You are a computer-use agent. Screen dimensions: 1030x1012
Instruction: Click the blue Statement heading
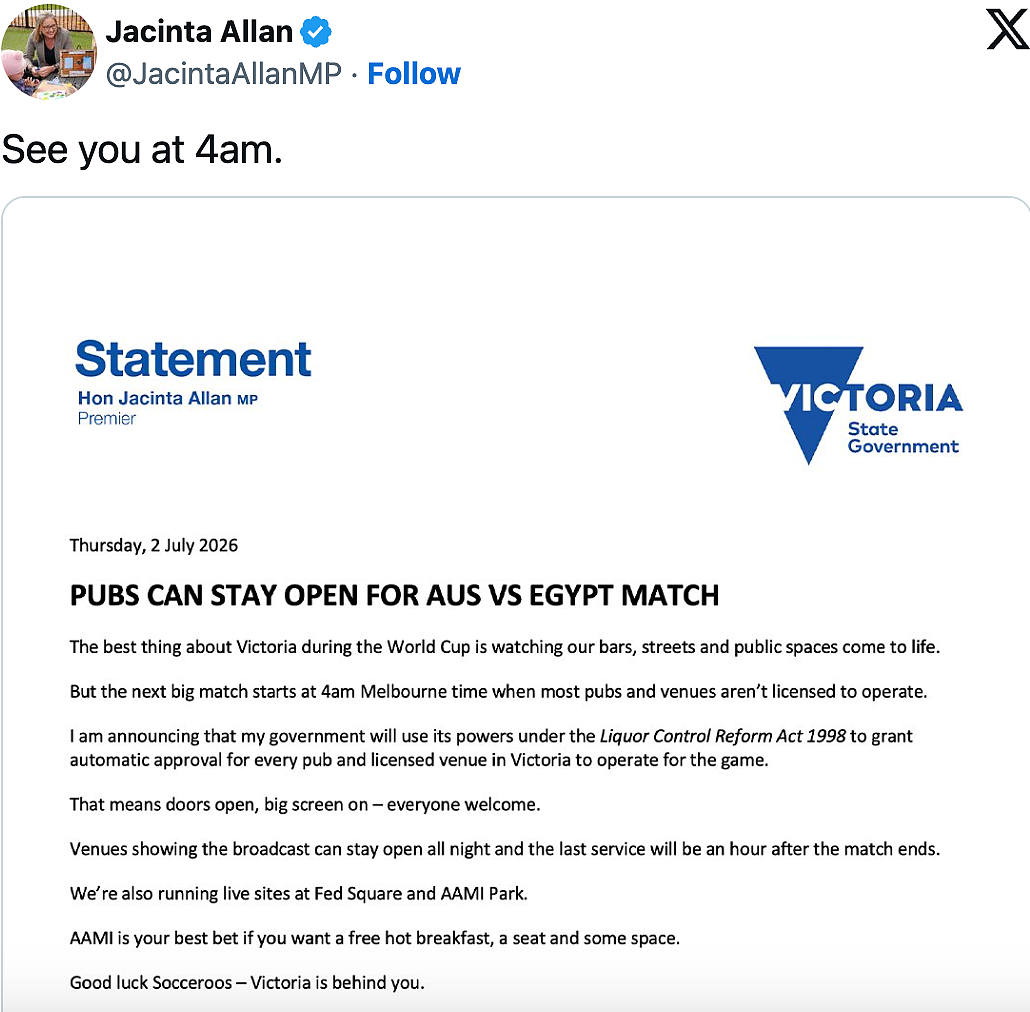(x=193, y=359)
